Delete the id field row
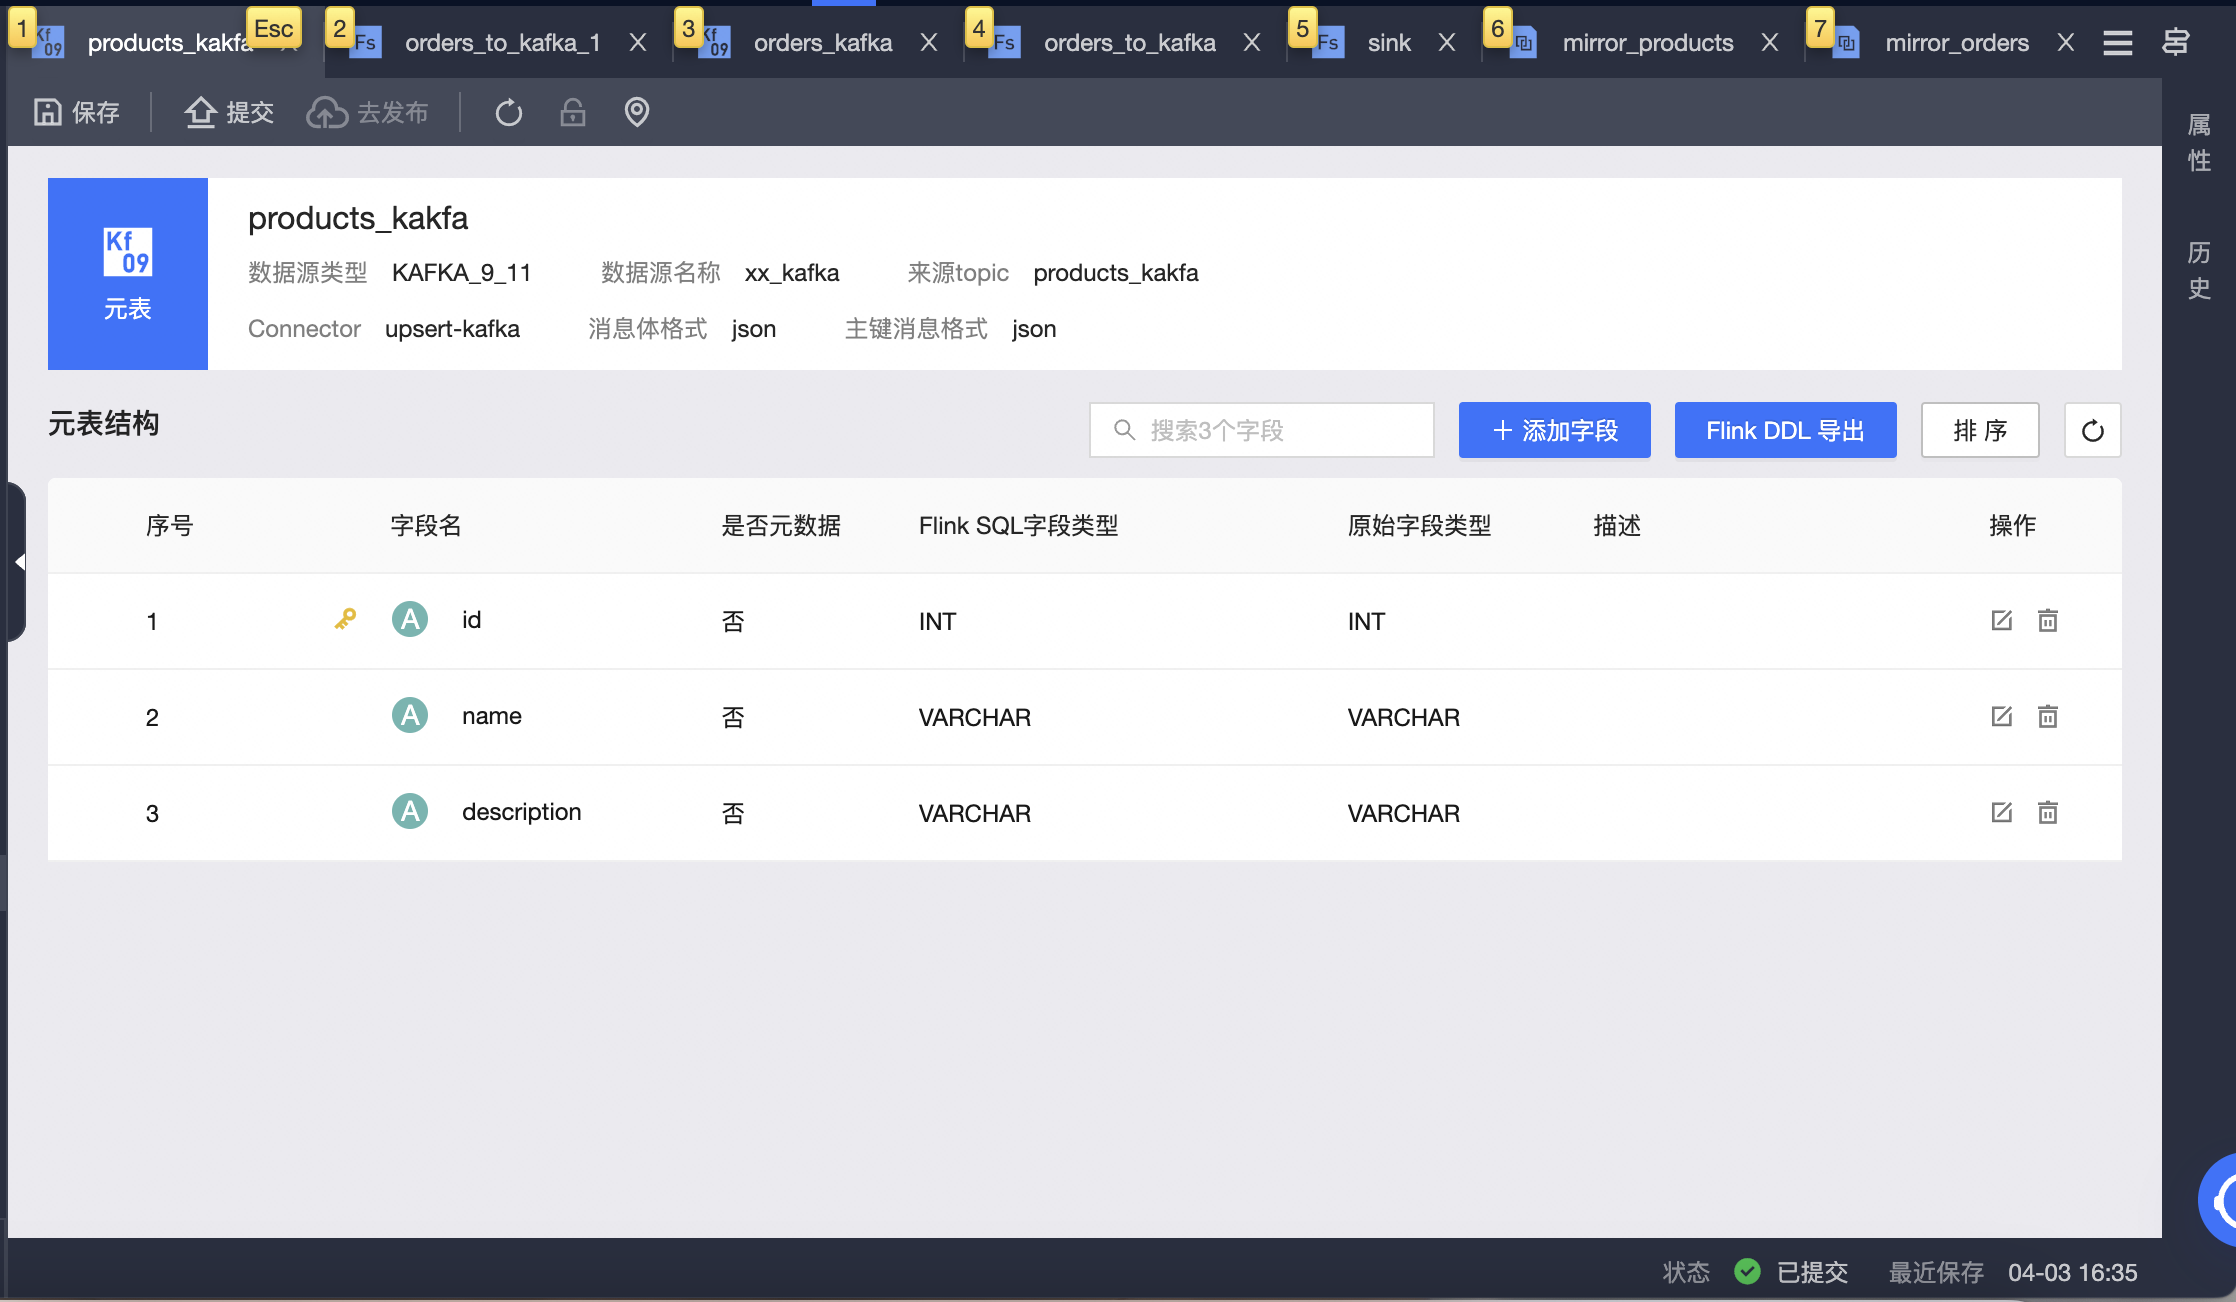Viewport: 2236px width, 1302px height. [x=2048, y=620]
